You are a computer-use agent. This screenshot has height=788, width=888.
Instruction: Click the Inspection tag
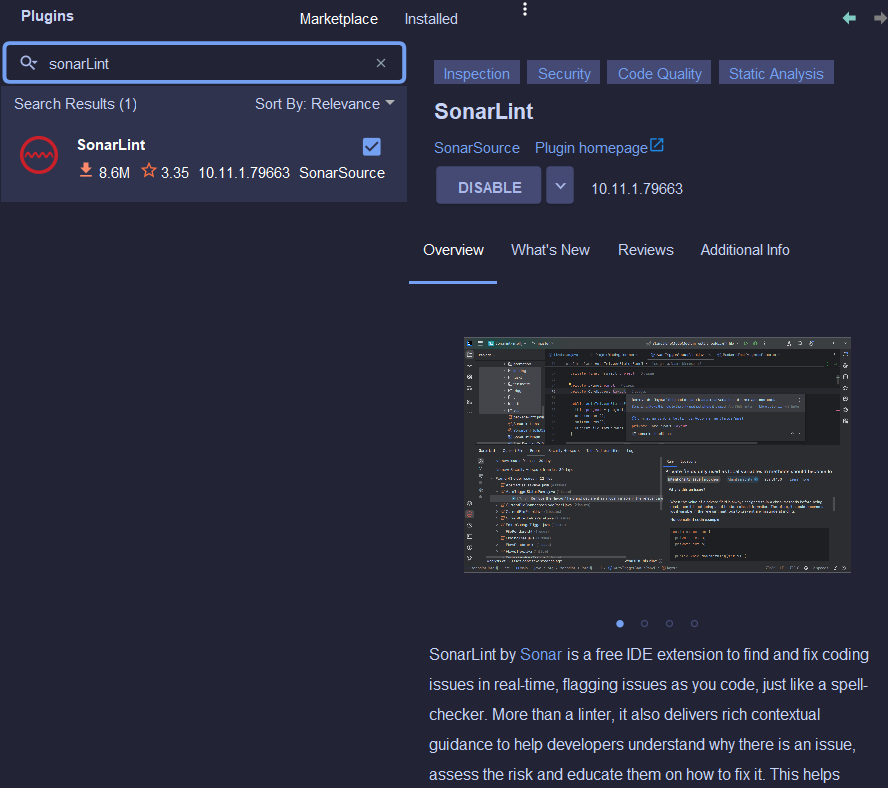click(x=477, y=73)
